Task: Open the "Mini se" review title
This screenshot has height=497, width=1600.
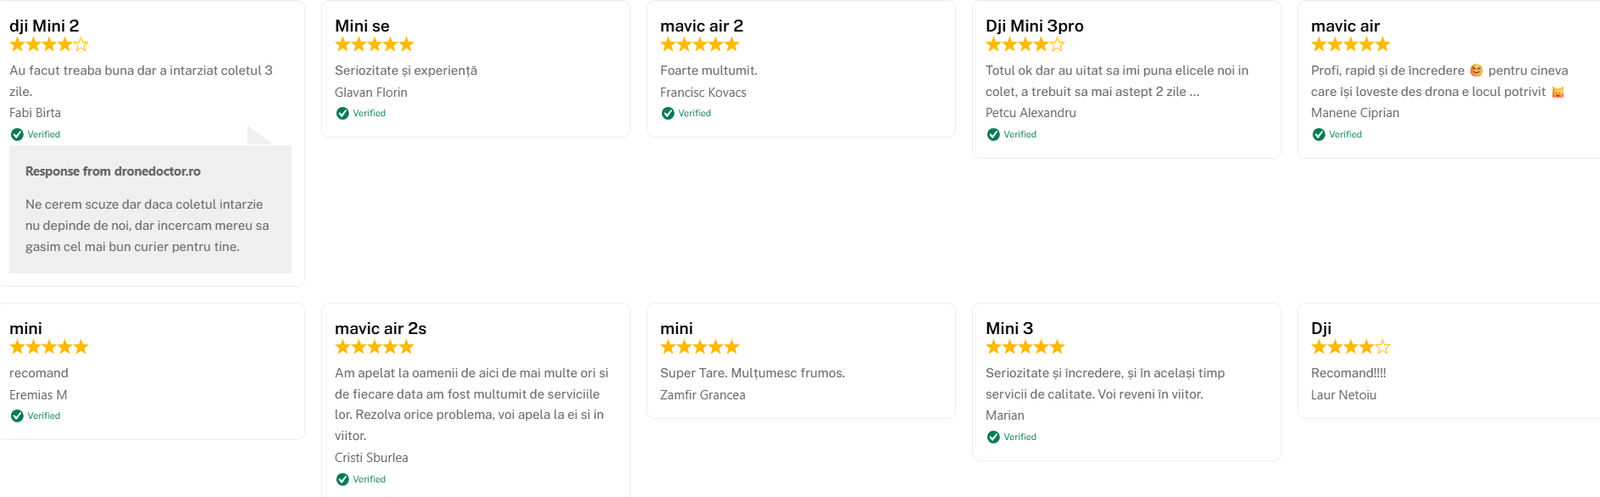Action: click(362, 26)
